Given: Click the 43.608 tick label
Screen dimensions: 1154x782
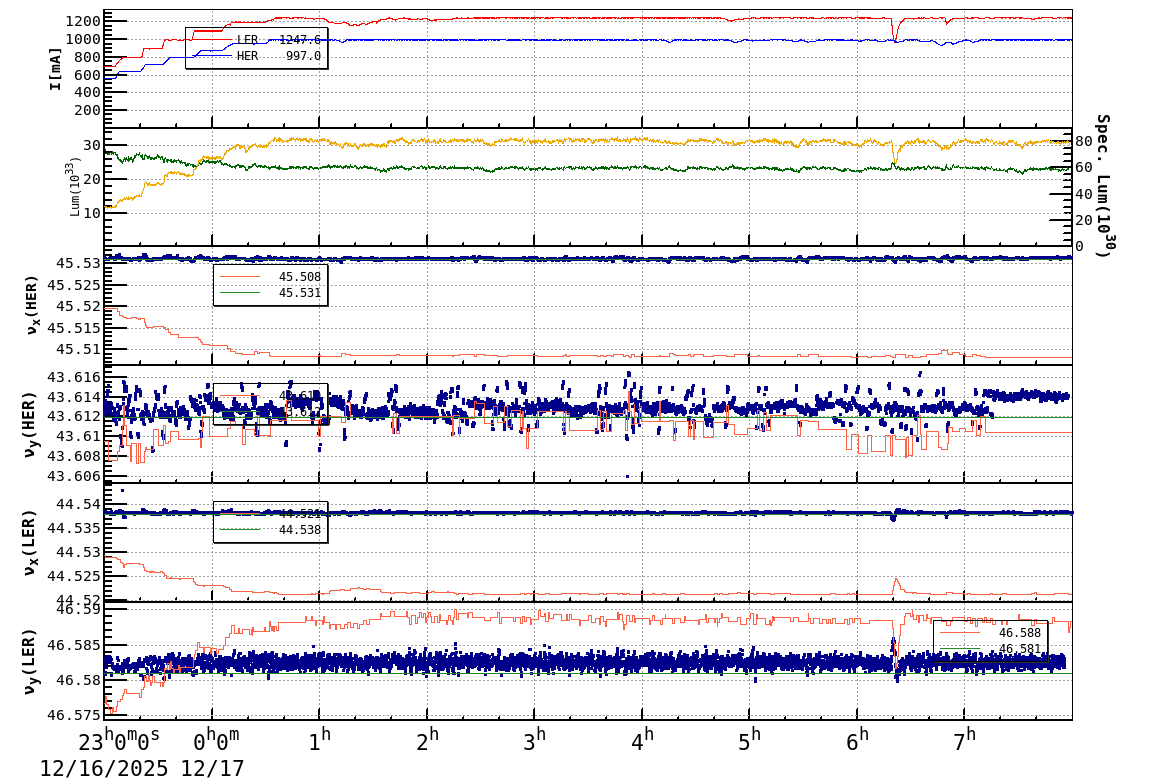Looking at the screenshot, I should [x=74, y=457].
